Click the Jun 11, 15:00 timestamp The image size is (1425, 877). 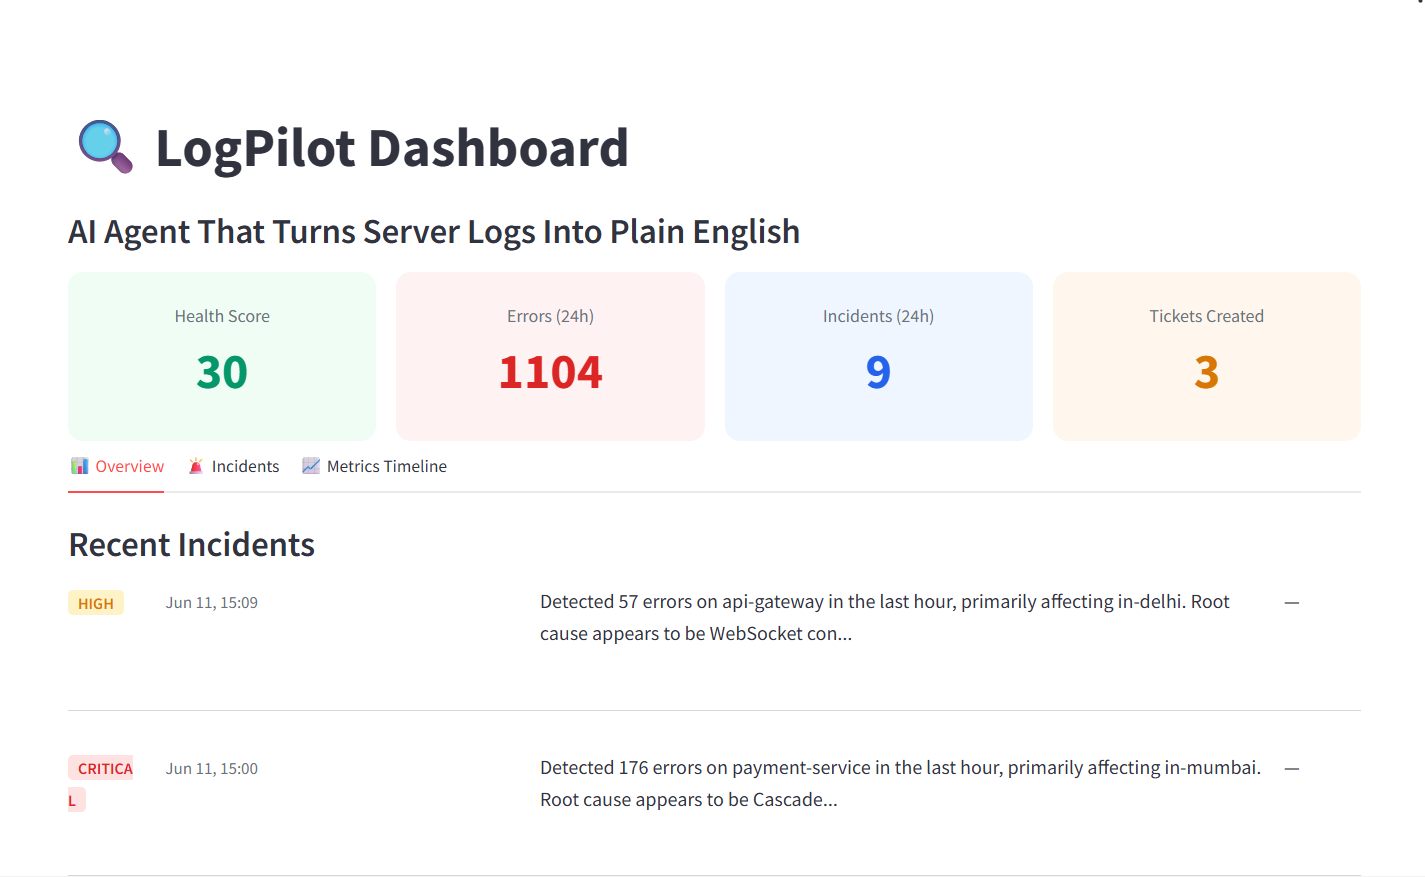212,769
